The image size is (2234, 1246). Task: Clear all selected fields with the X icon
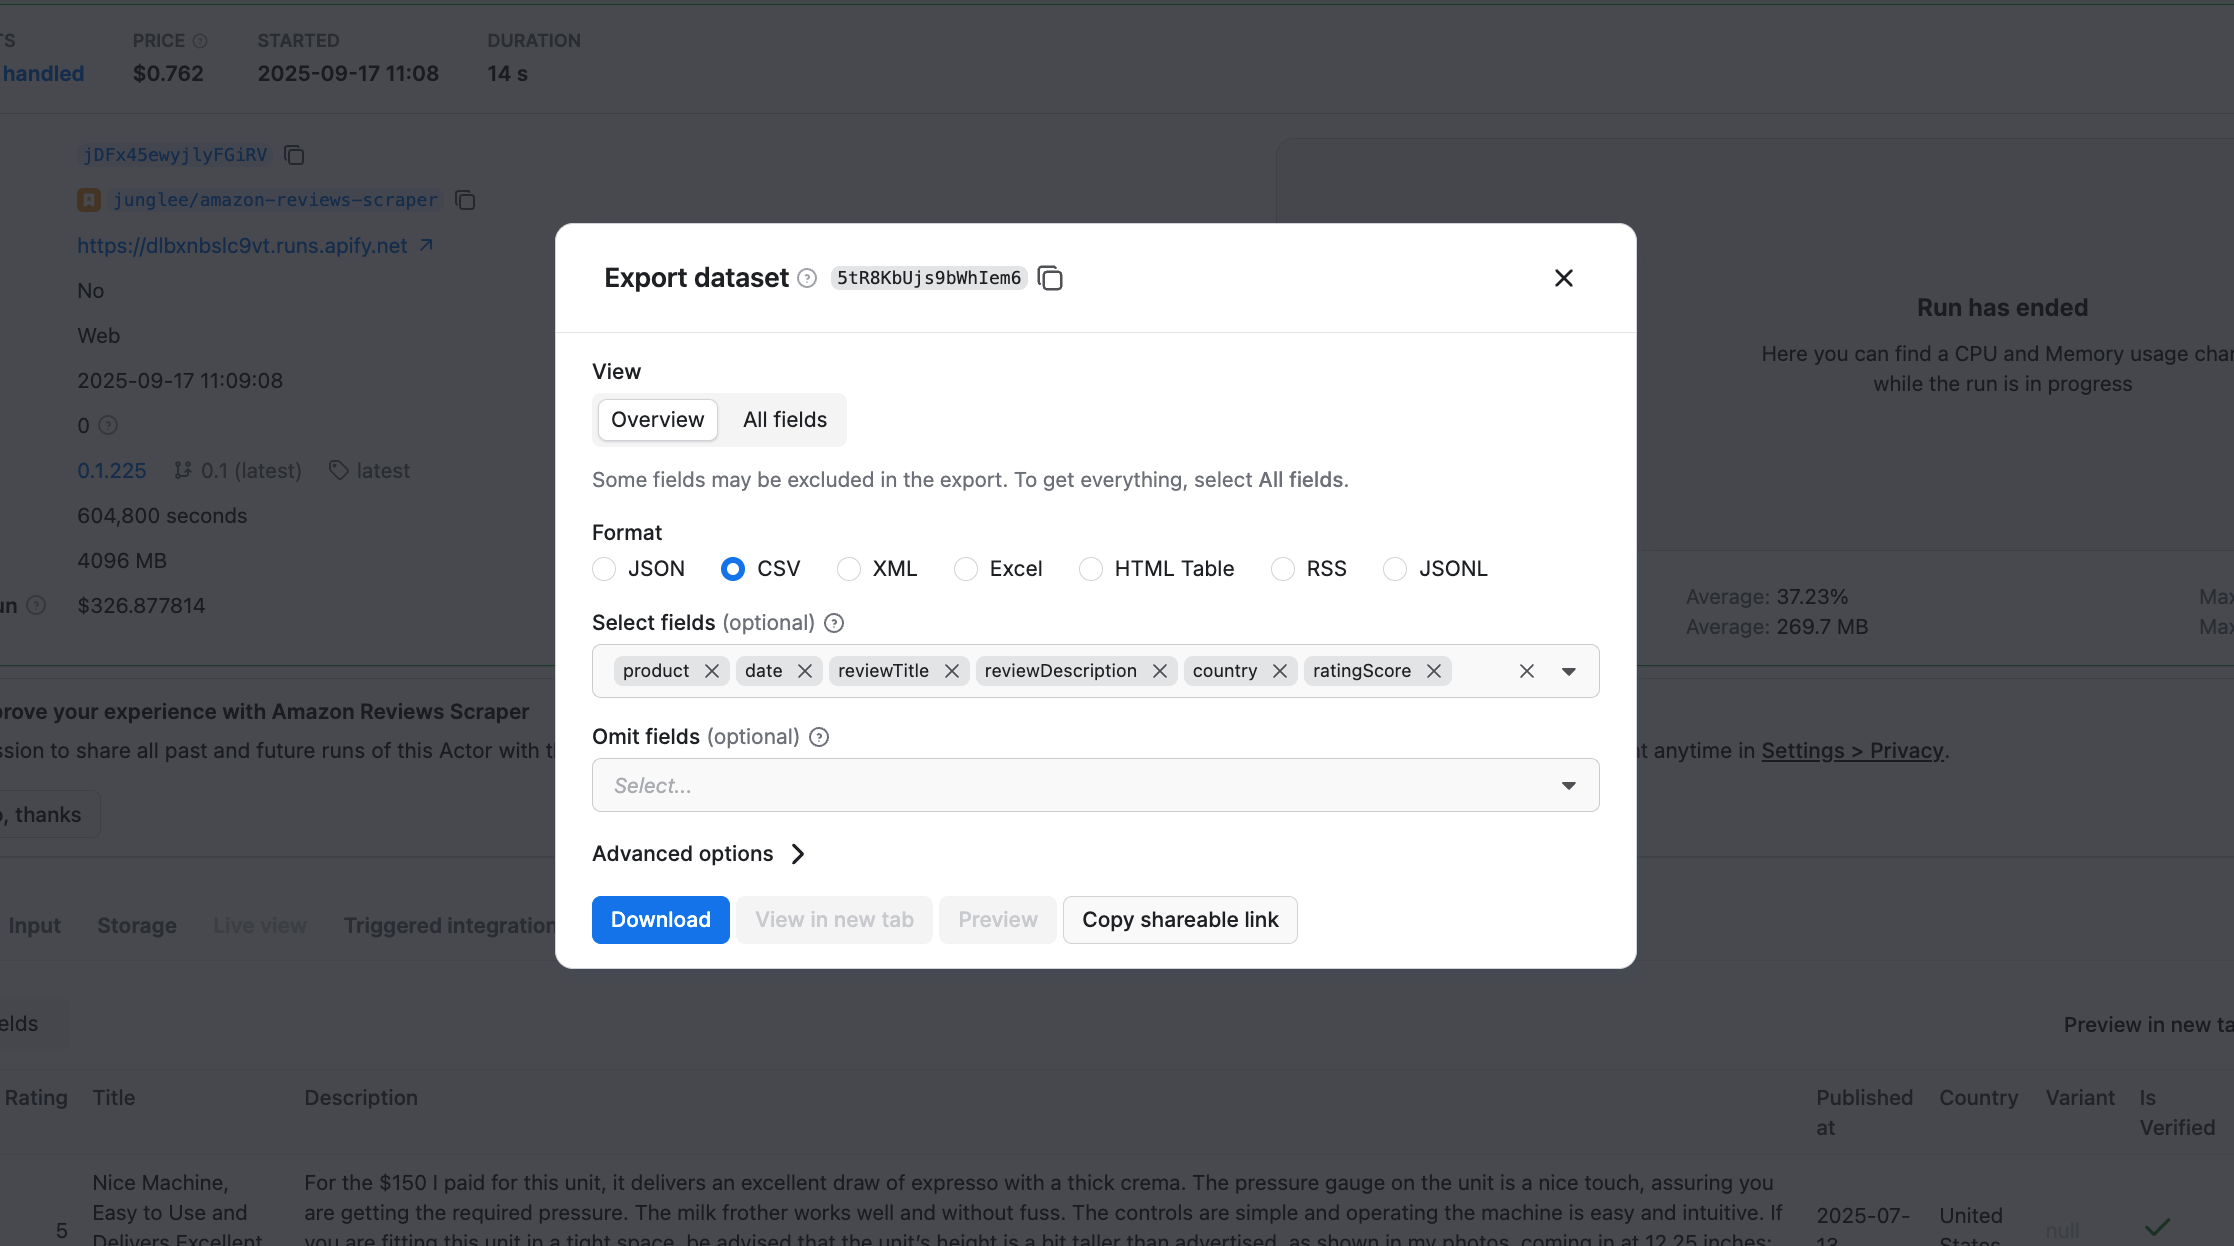coord(1526,671)
